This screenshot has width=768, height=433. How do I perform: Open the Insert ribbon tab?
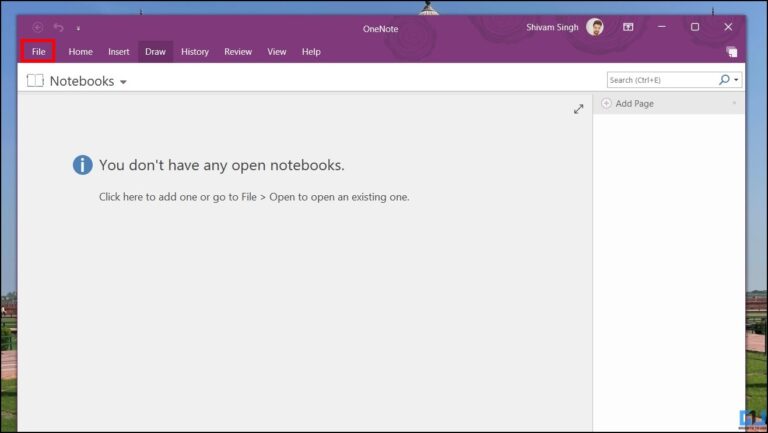coord(119,51)
